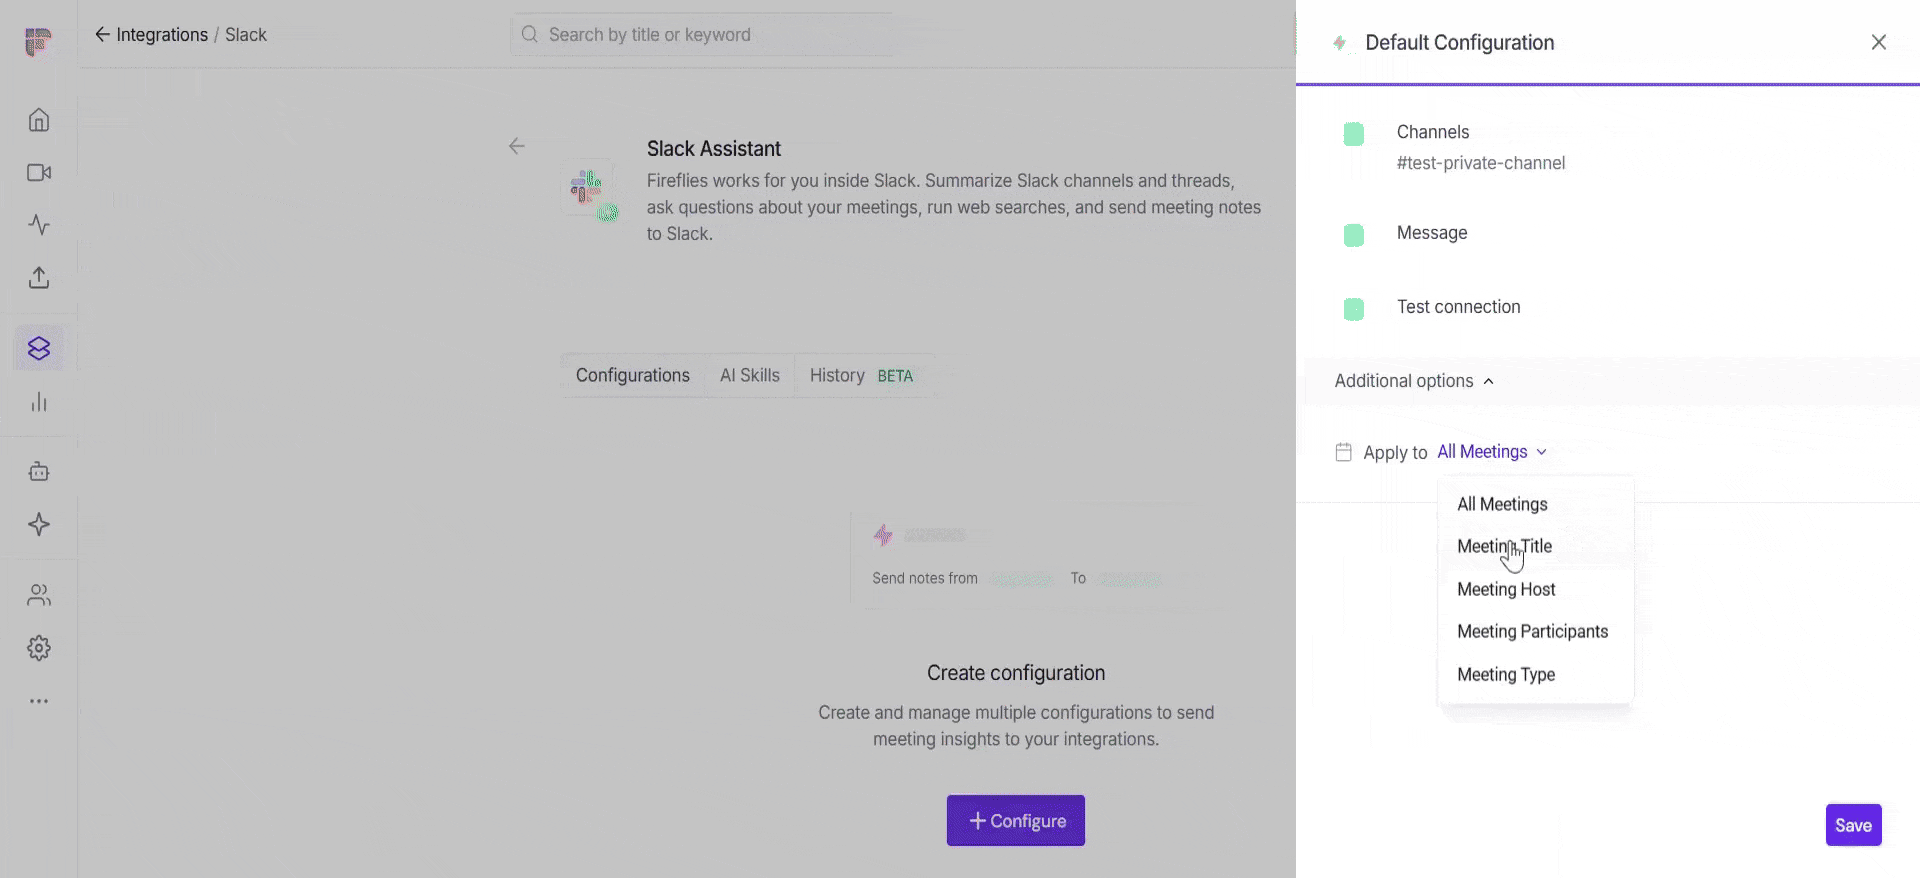Viewport: 1920px width, 878px height.
Task: Open the Test connection step
Action: (1458, 307)
